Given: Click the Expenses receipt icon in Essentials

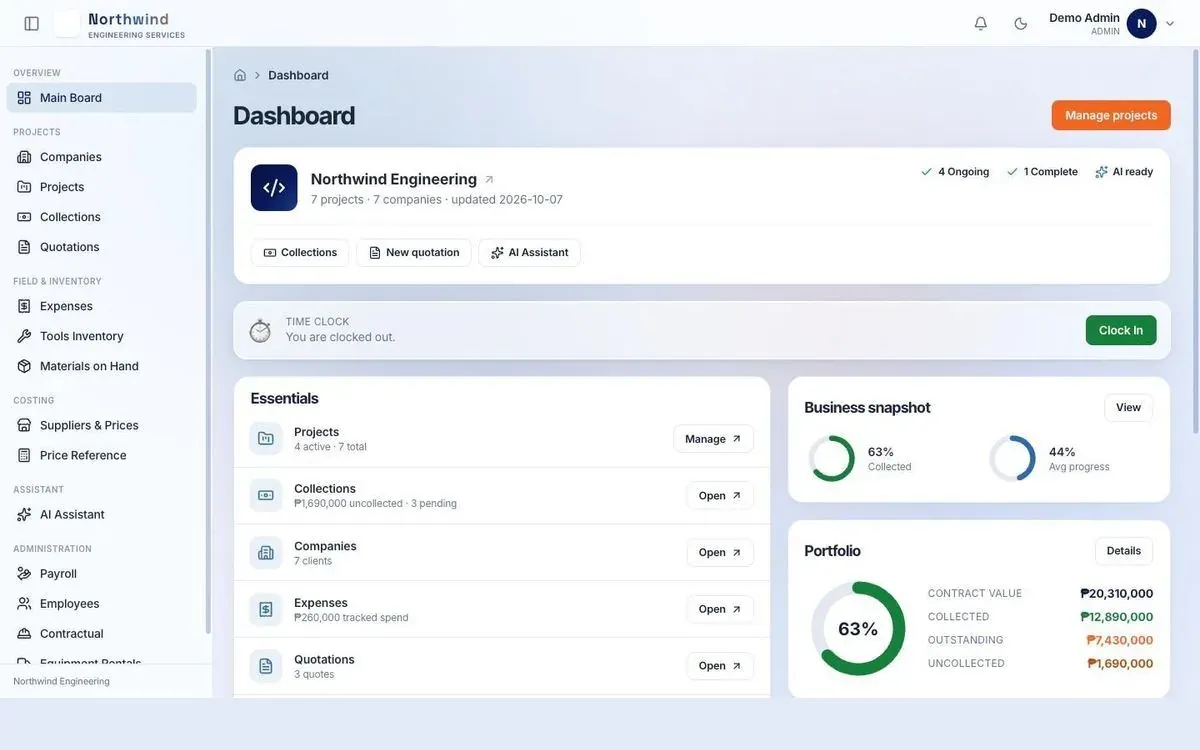Looking at the screenshot, I should click(266, 609).
